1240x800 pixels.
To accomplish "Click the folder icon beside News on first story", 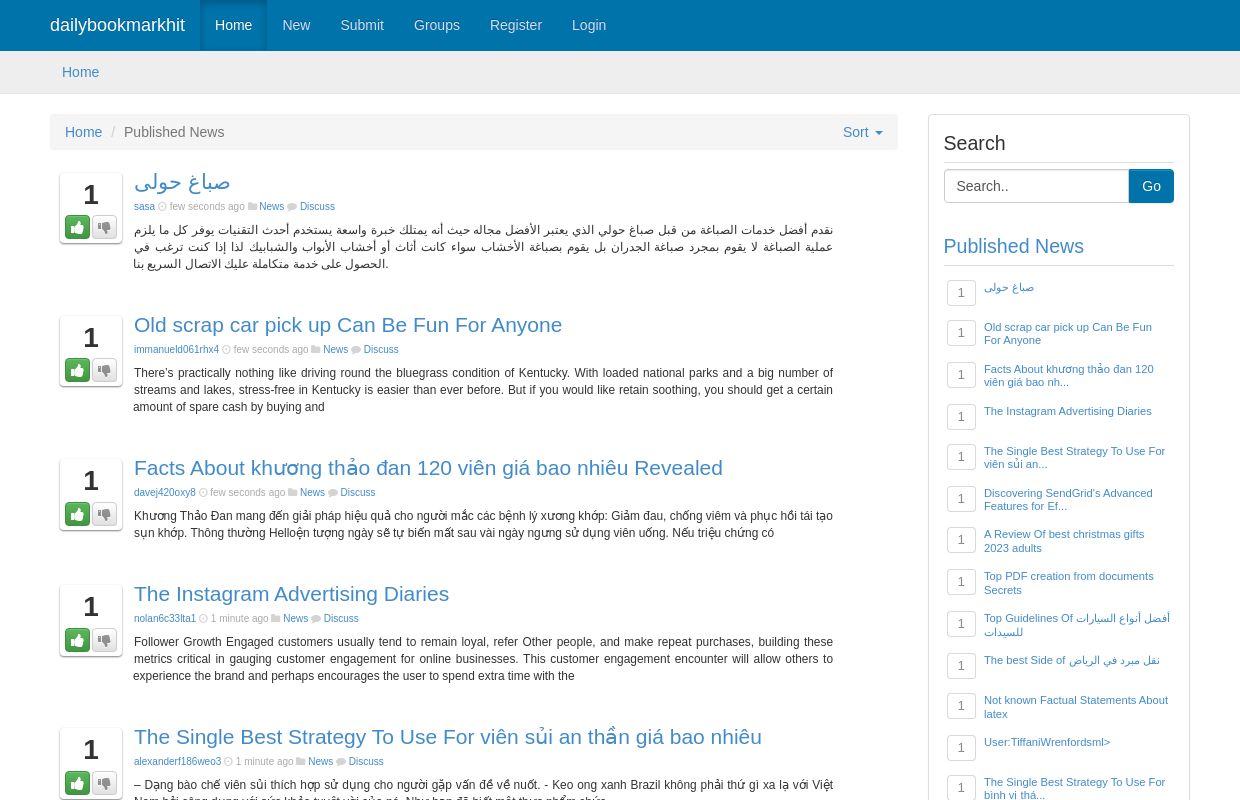I will coord(252,207).
